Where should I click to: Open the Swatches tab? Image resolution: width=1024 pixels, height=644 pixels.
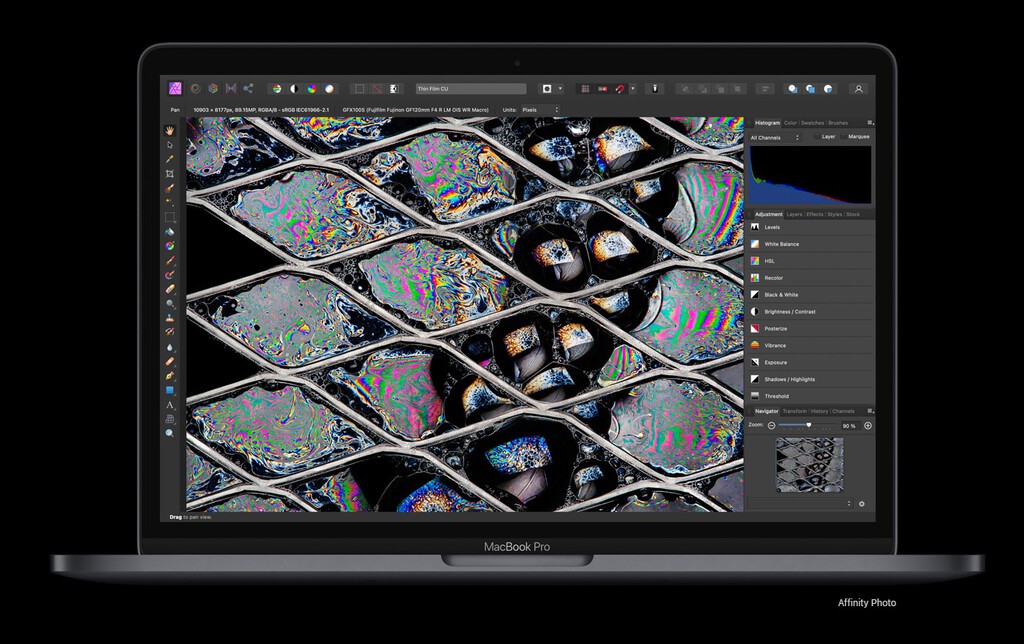pos(812,123)
